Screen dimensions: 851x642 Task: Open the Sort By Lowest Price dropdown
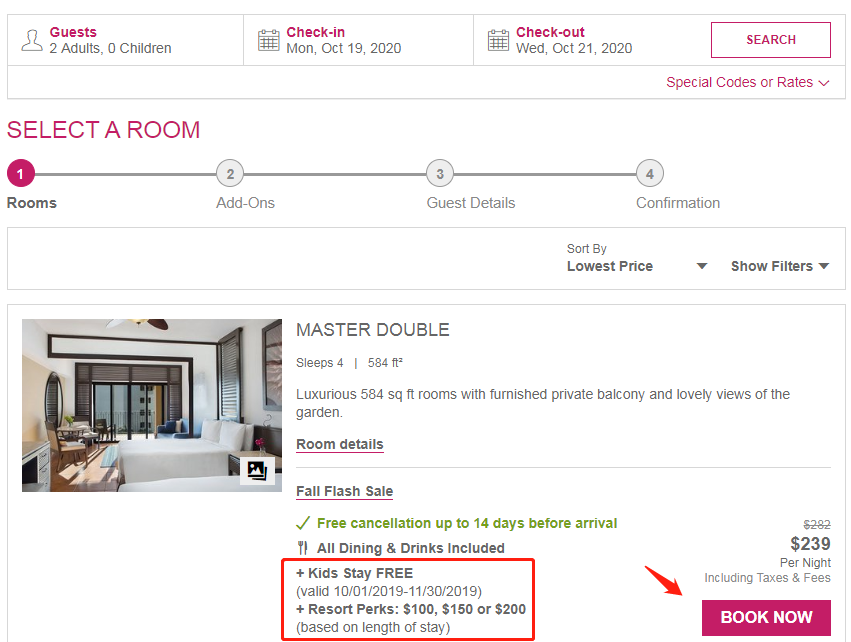click(x=636, y=266)
